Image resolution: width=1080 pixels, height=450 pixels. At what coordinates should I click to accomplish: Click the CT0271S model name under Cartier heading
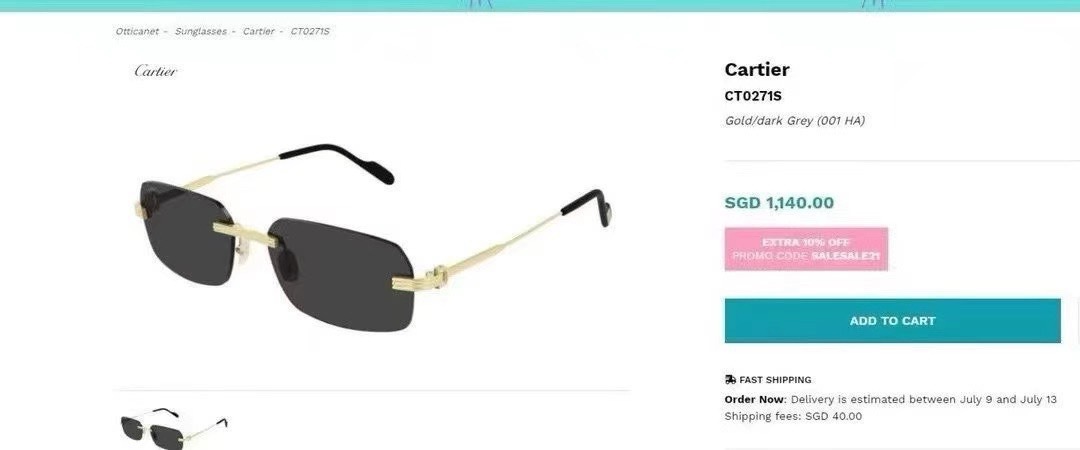pos(753,96)
